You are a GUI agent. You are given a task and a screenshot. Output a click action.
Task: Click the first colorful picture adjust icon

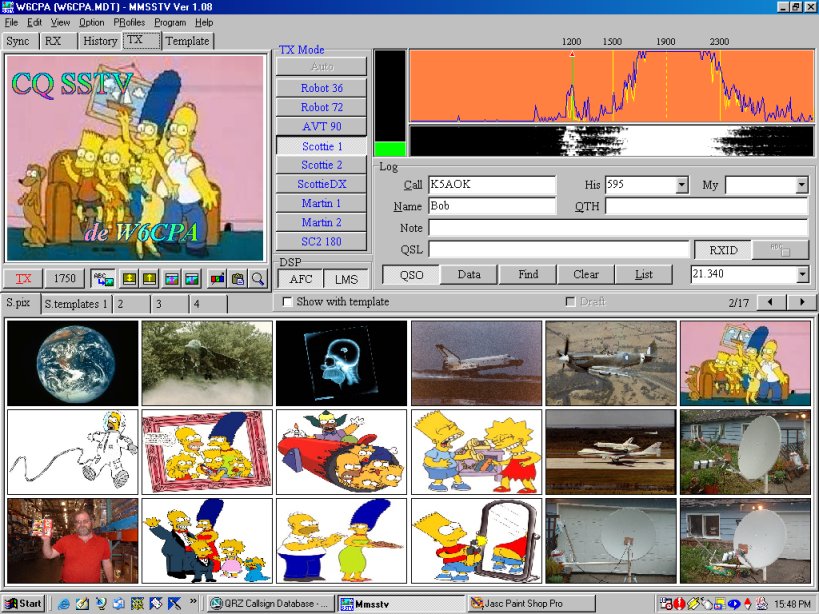point(172,279)
